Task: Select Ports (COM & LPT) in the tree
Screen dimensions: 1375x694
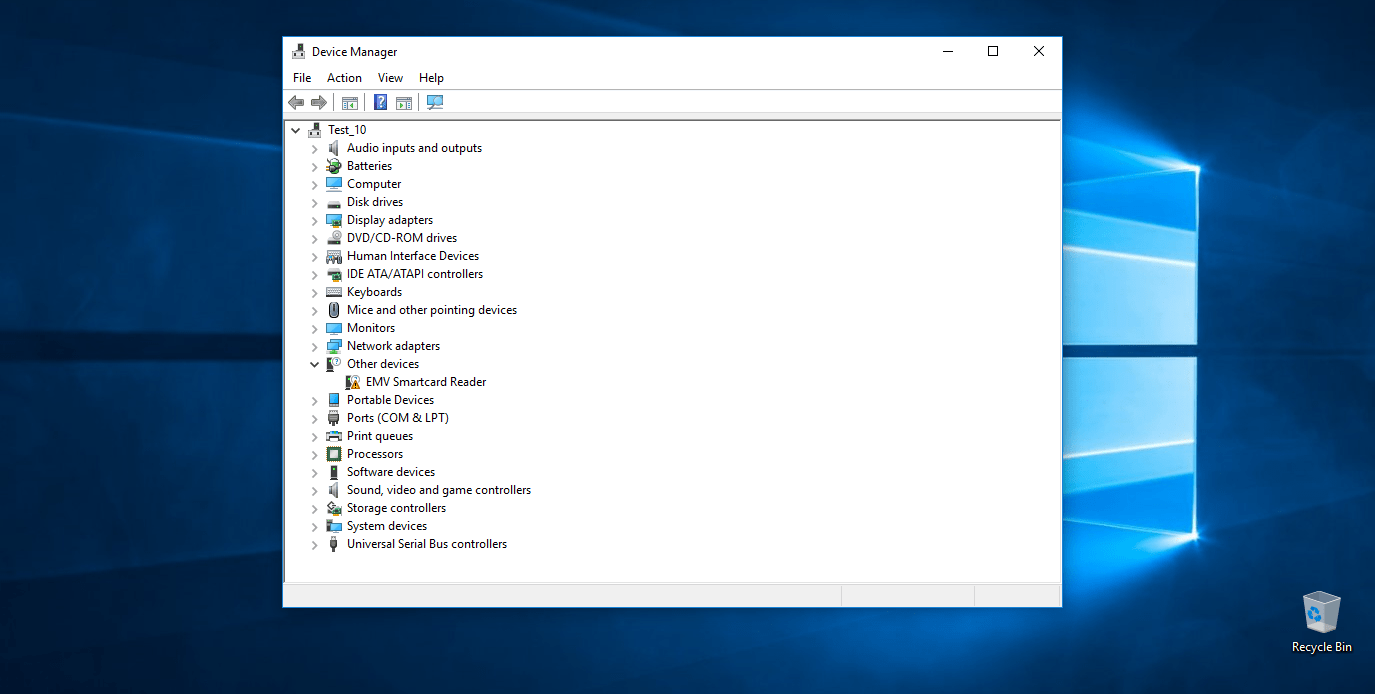Action: coord(396,417)
